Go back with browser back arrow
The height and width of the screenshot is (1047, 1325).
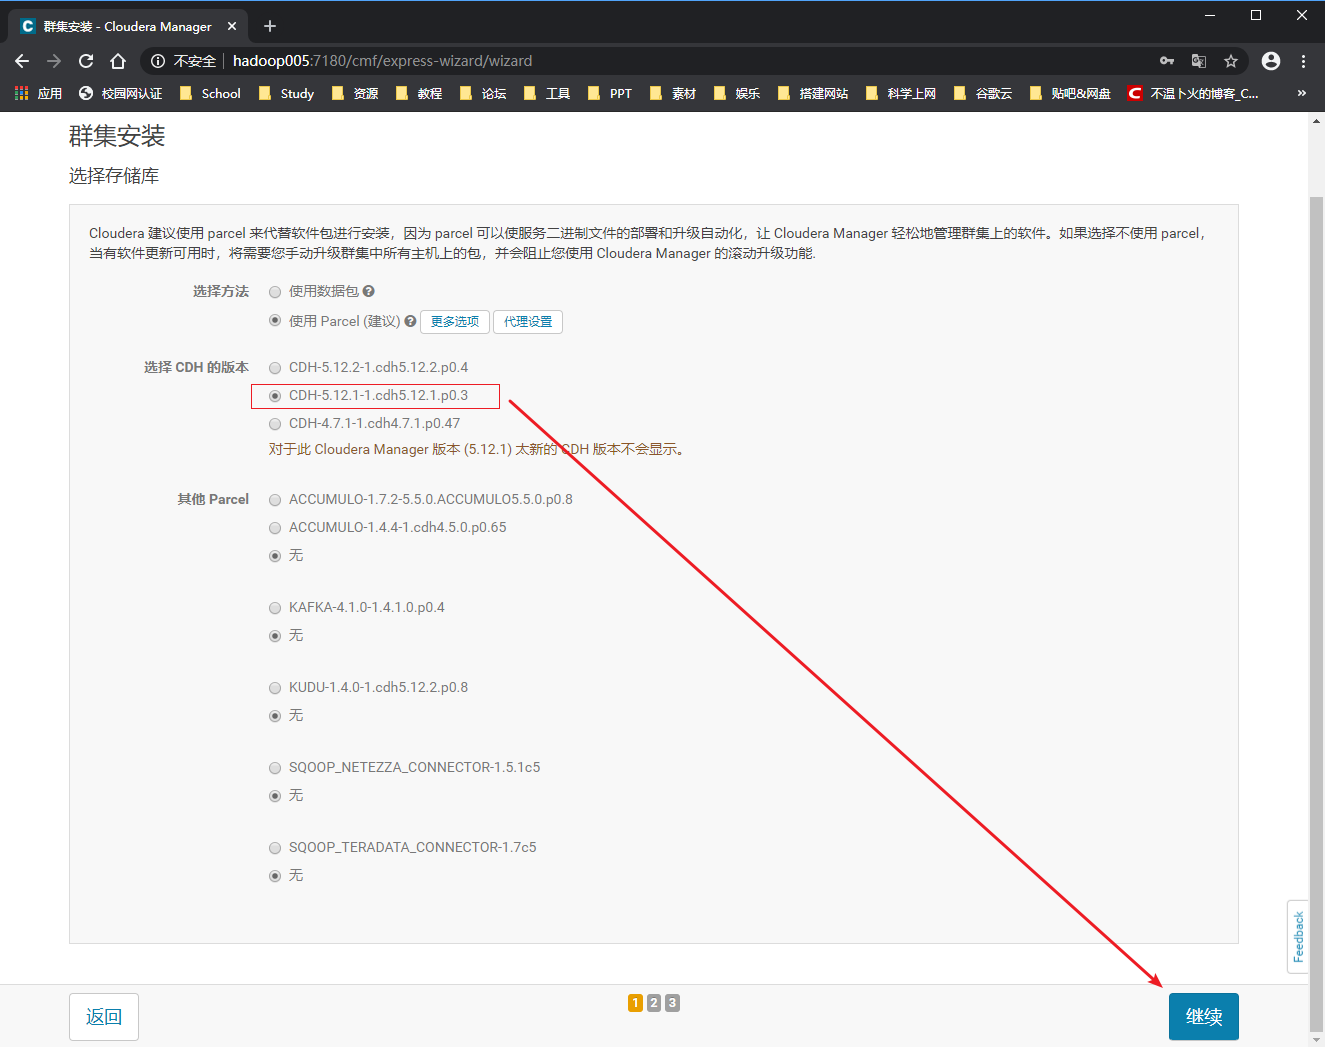pos(22,61)
